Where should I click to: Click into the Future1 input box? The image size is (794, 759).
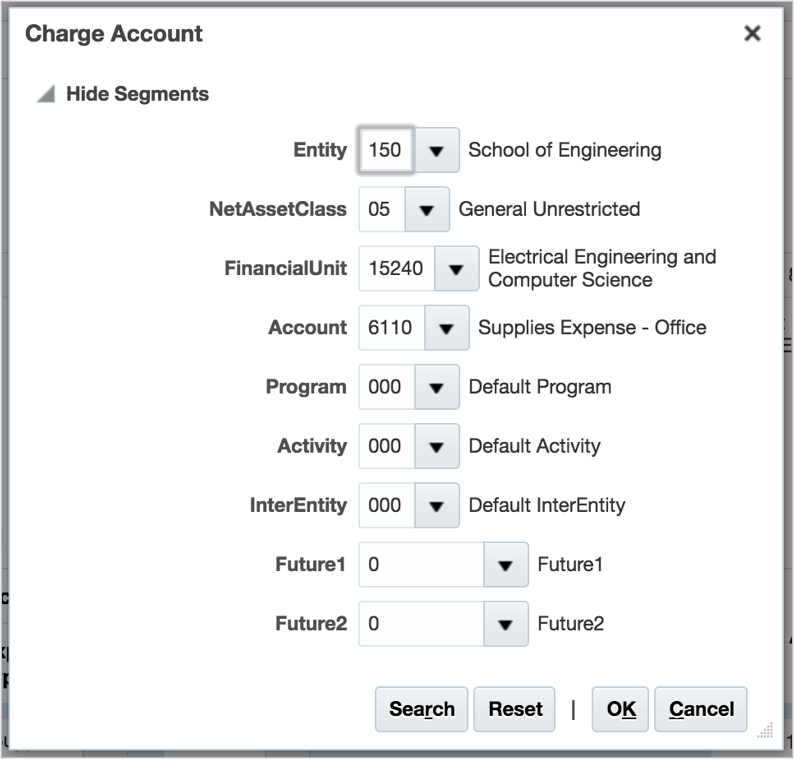pos(421,565)
